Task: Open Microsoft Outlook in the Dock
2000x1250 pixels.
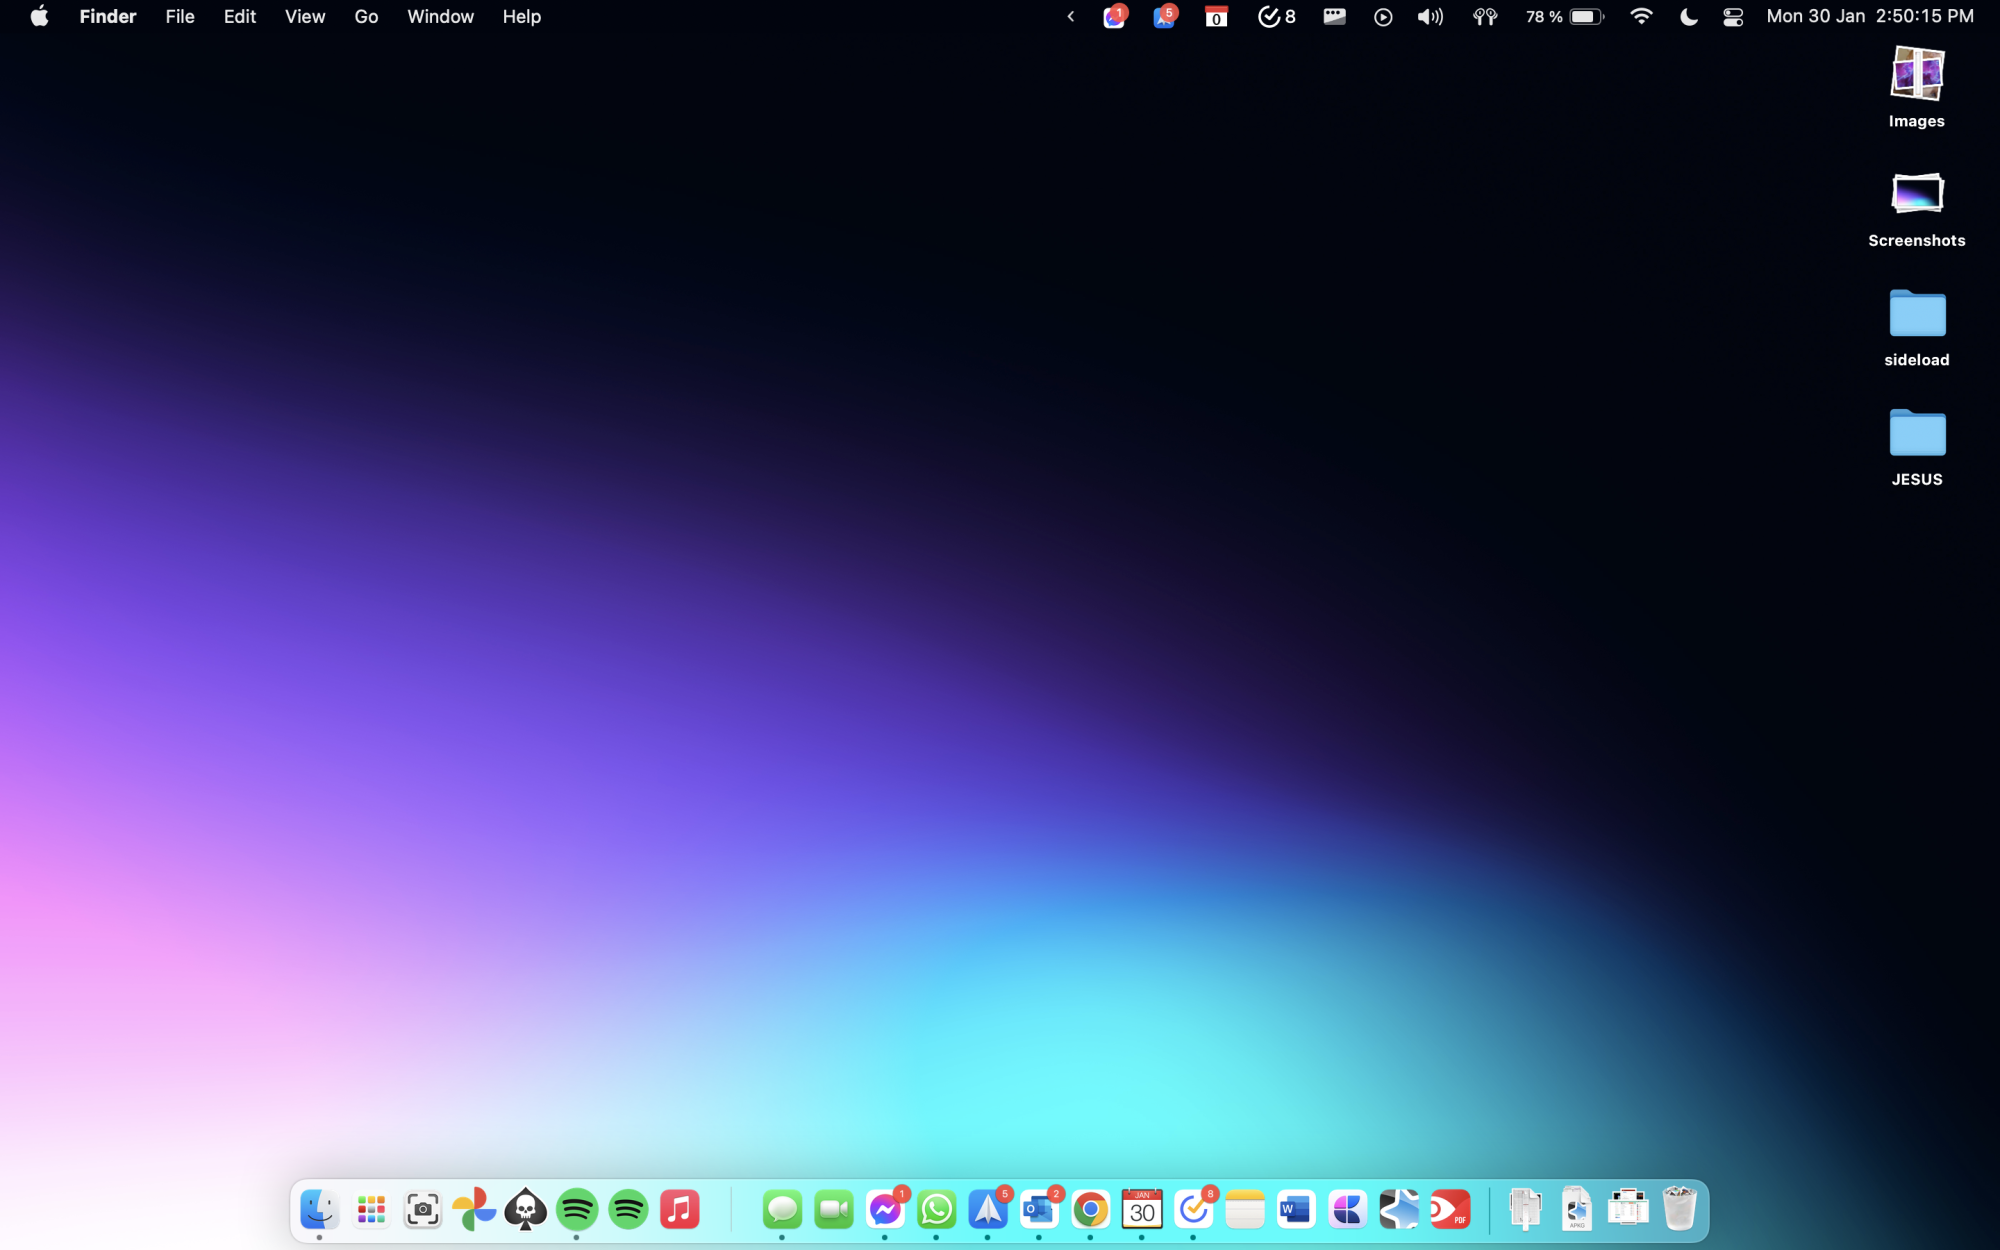Action: point(1039,1210)
